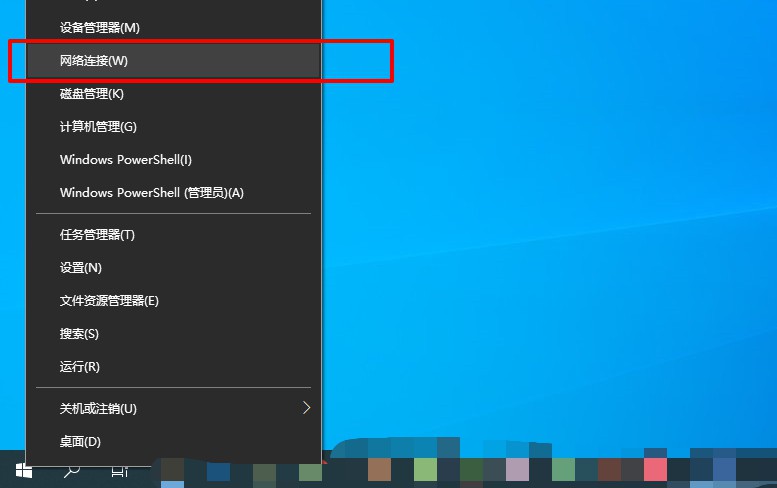Image resolution: width=777 pixels, height=488 pixels.
Task: Select 网络连接(W) in the menu
Action: [x=94, y=61]
